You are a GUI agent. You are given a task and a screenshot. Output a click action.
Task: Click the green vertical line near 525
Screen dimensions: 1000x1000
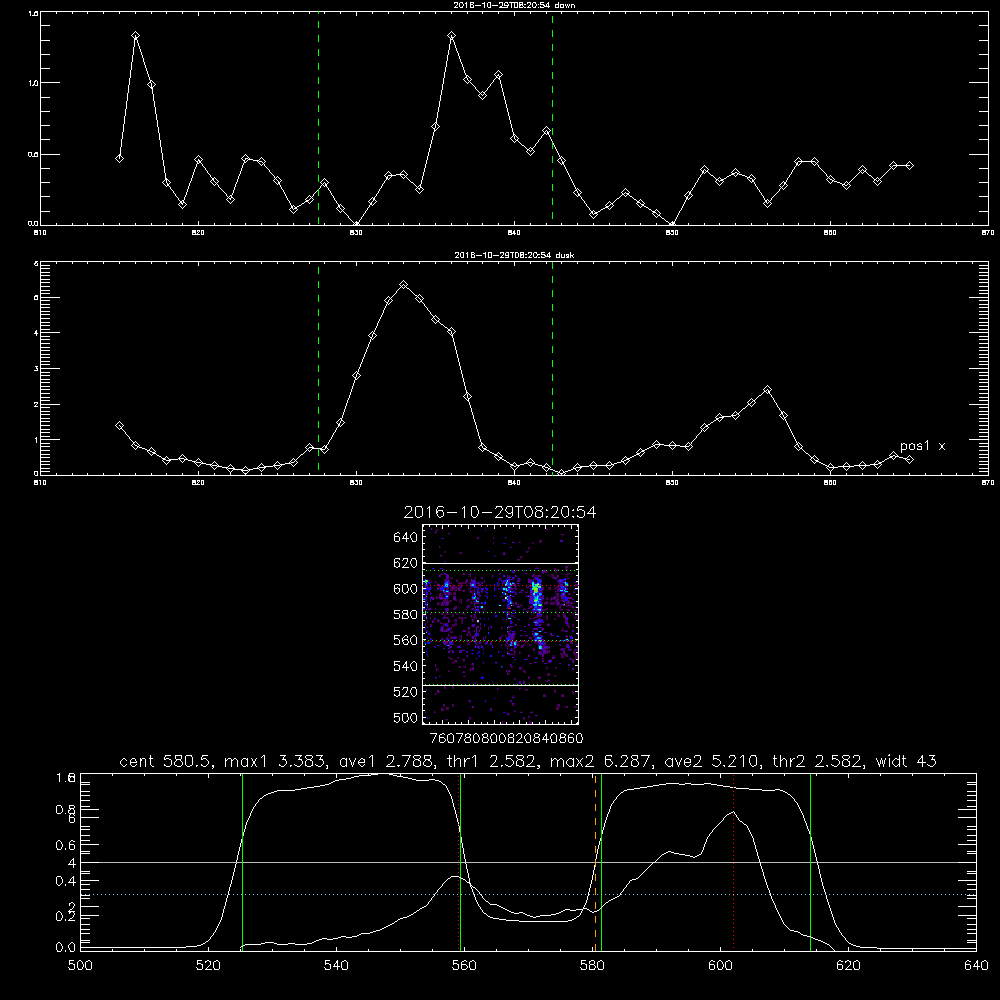pos(242,861)
